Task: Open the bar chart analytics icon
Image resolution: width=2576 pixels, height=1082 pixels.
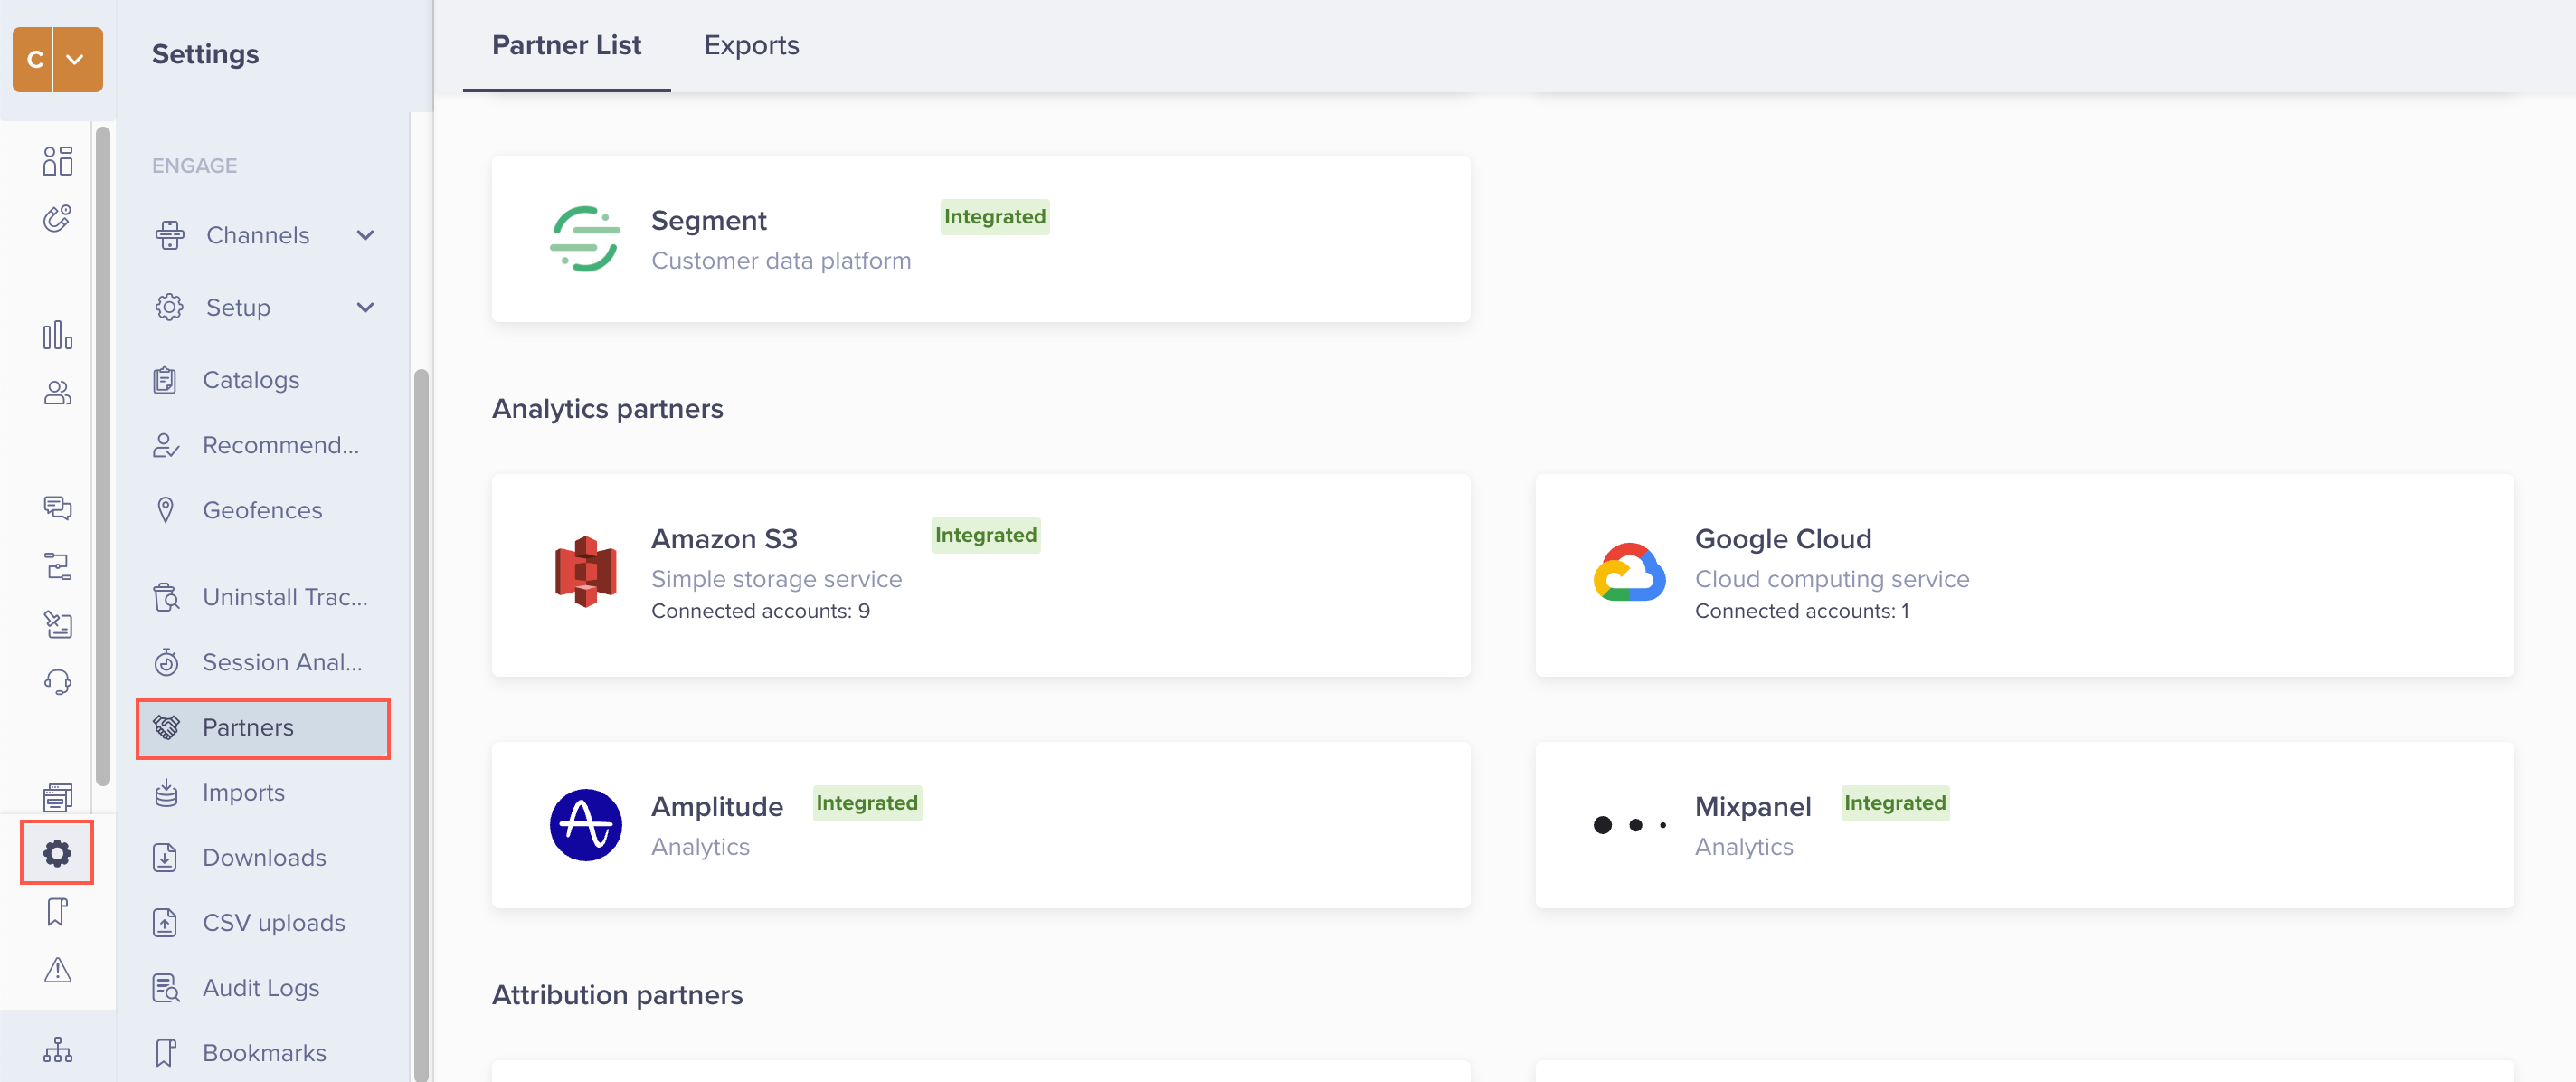Action: pos(57,336)
